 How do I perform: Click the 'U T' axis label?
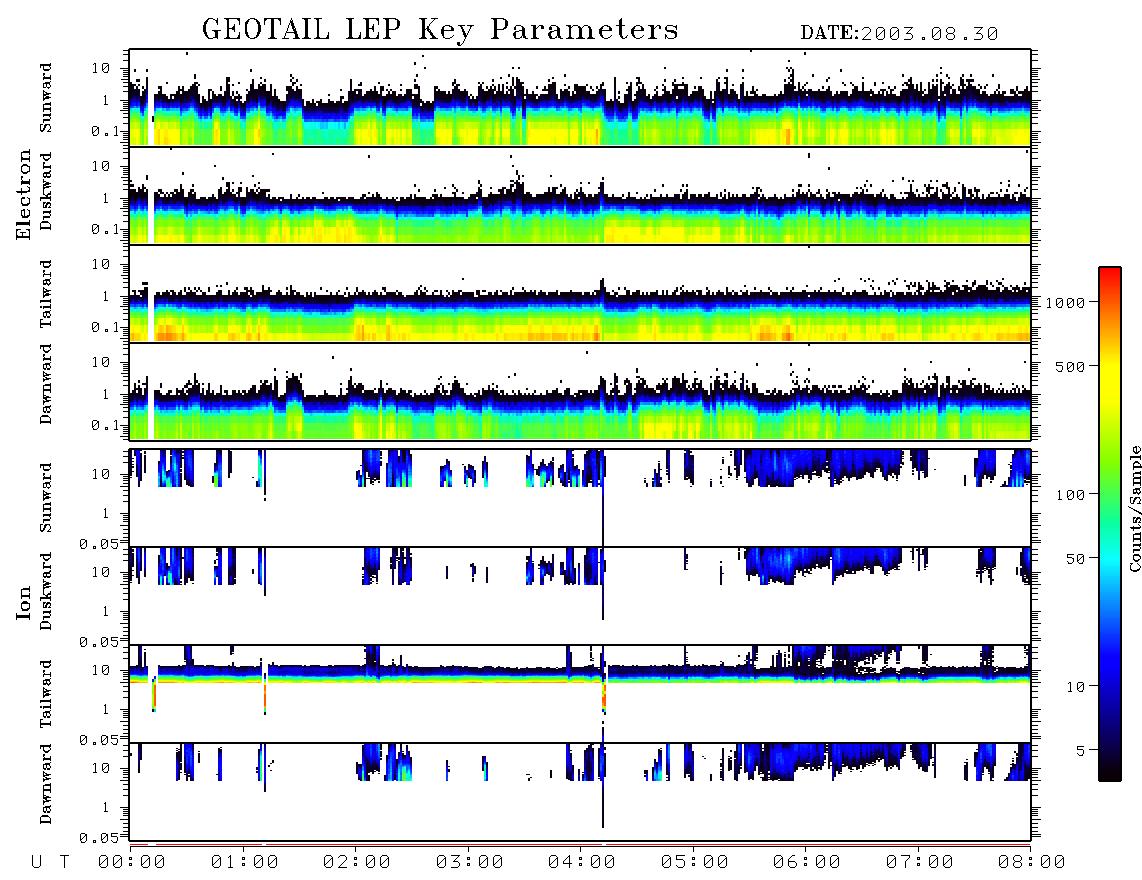coord(50,863)
